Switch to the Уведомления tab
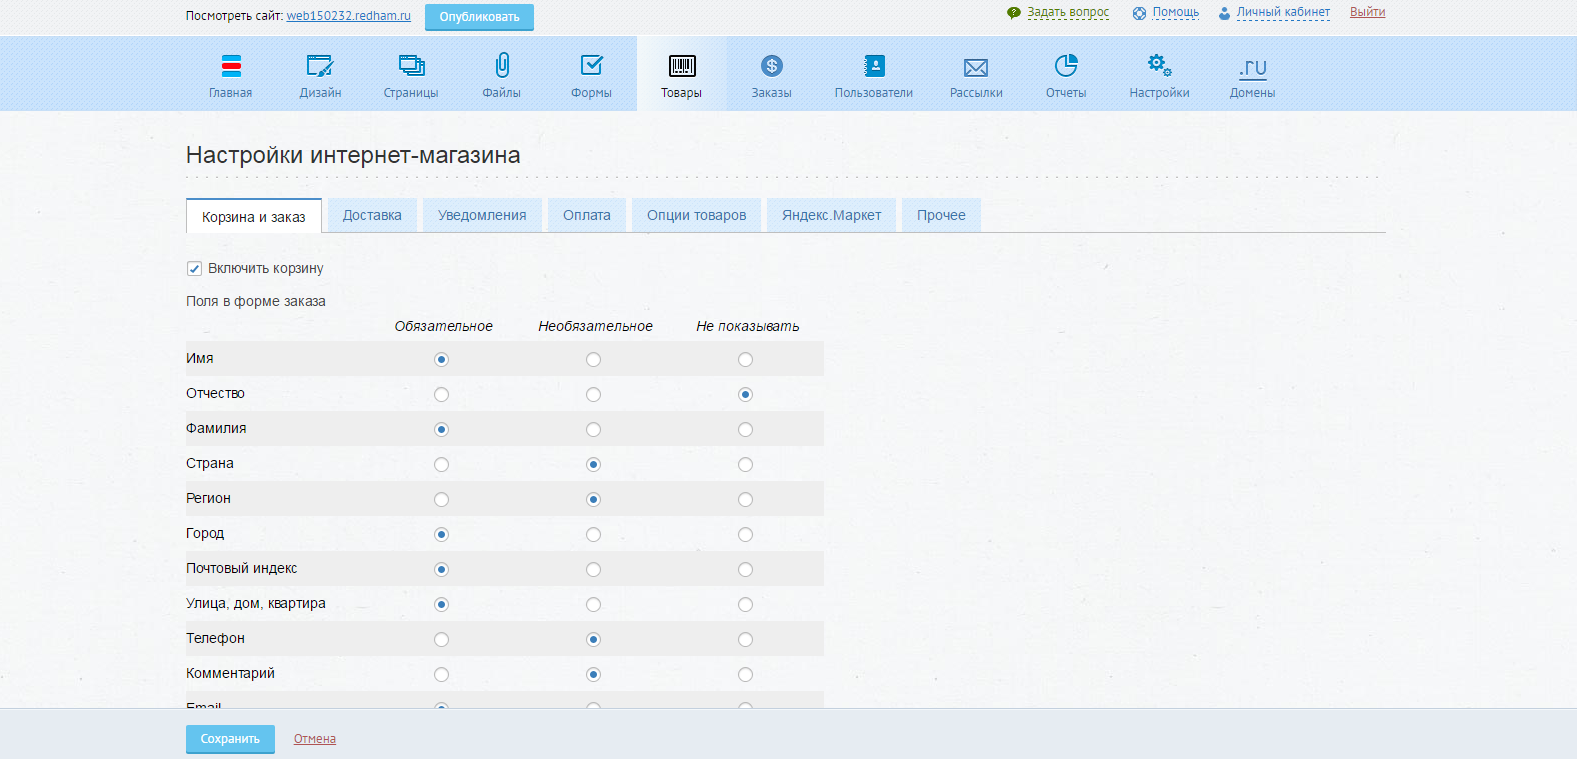The image size is (1577, 759). (x=482, y=215)
